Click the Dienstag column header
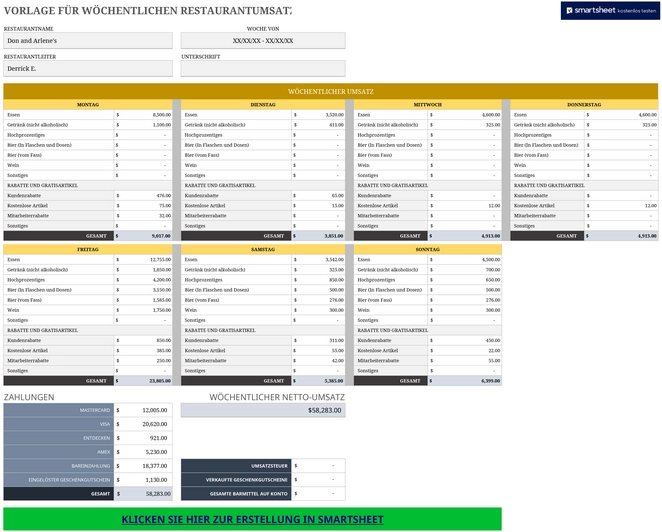 click(263, 105)
